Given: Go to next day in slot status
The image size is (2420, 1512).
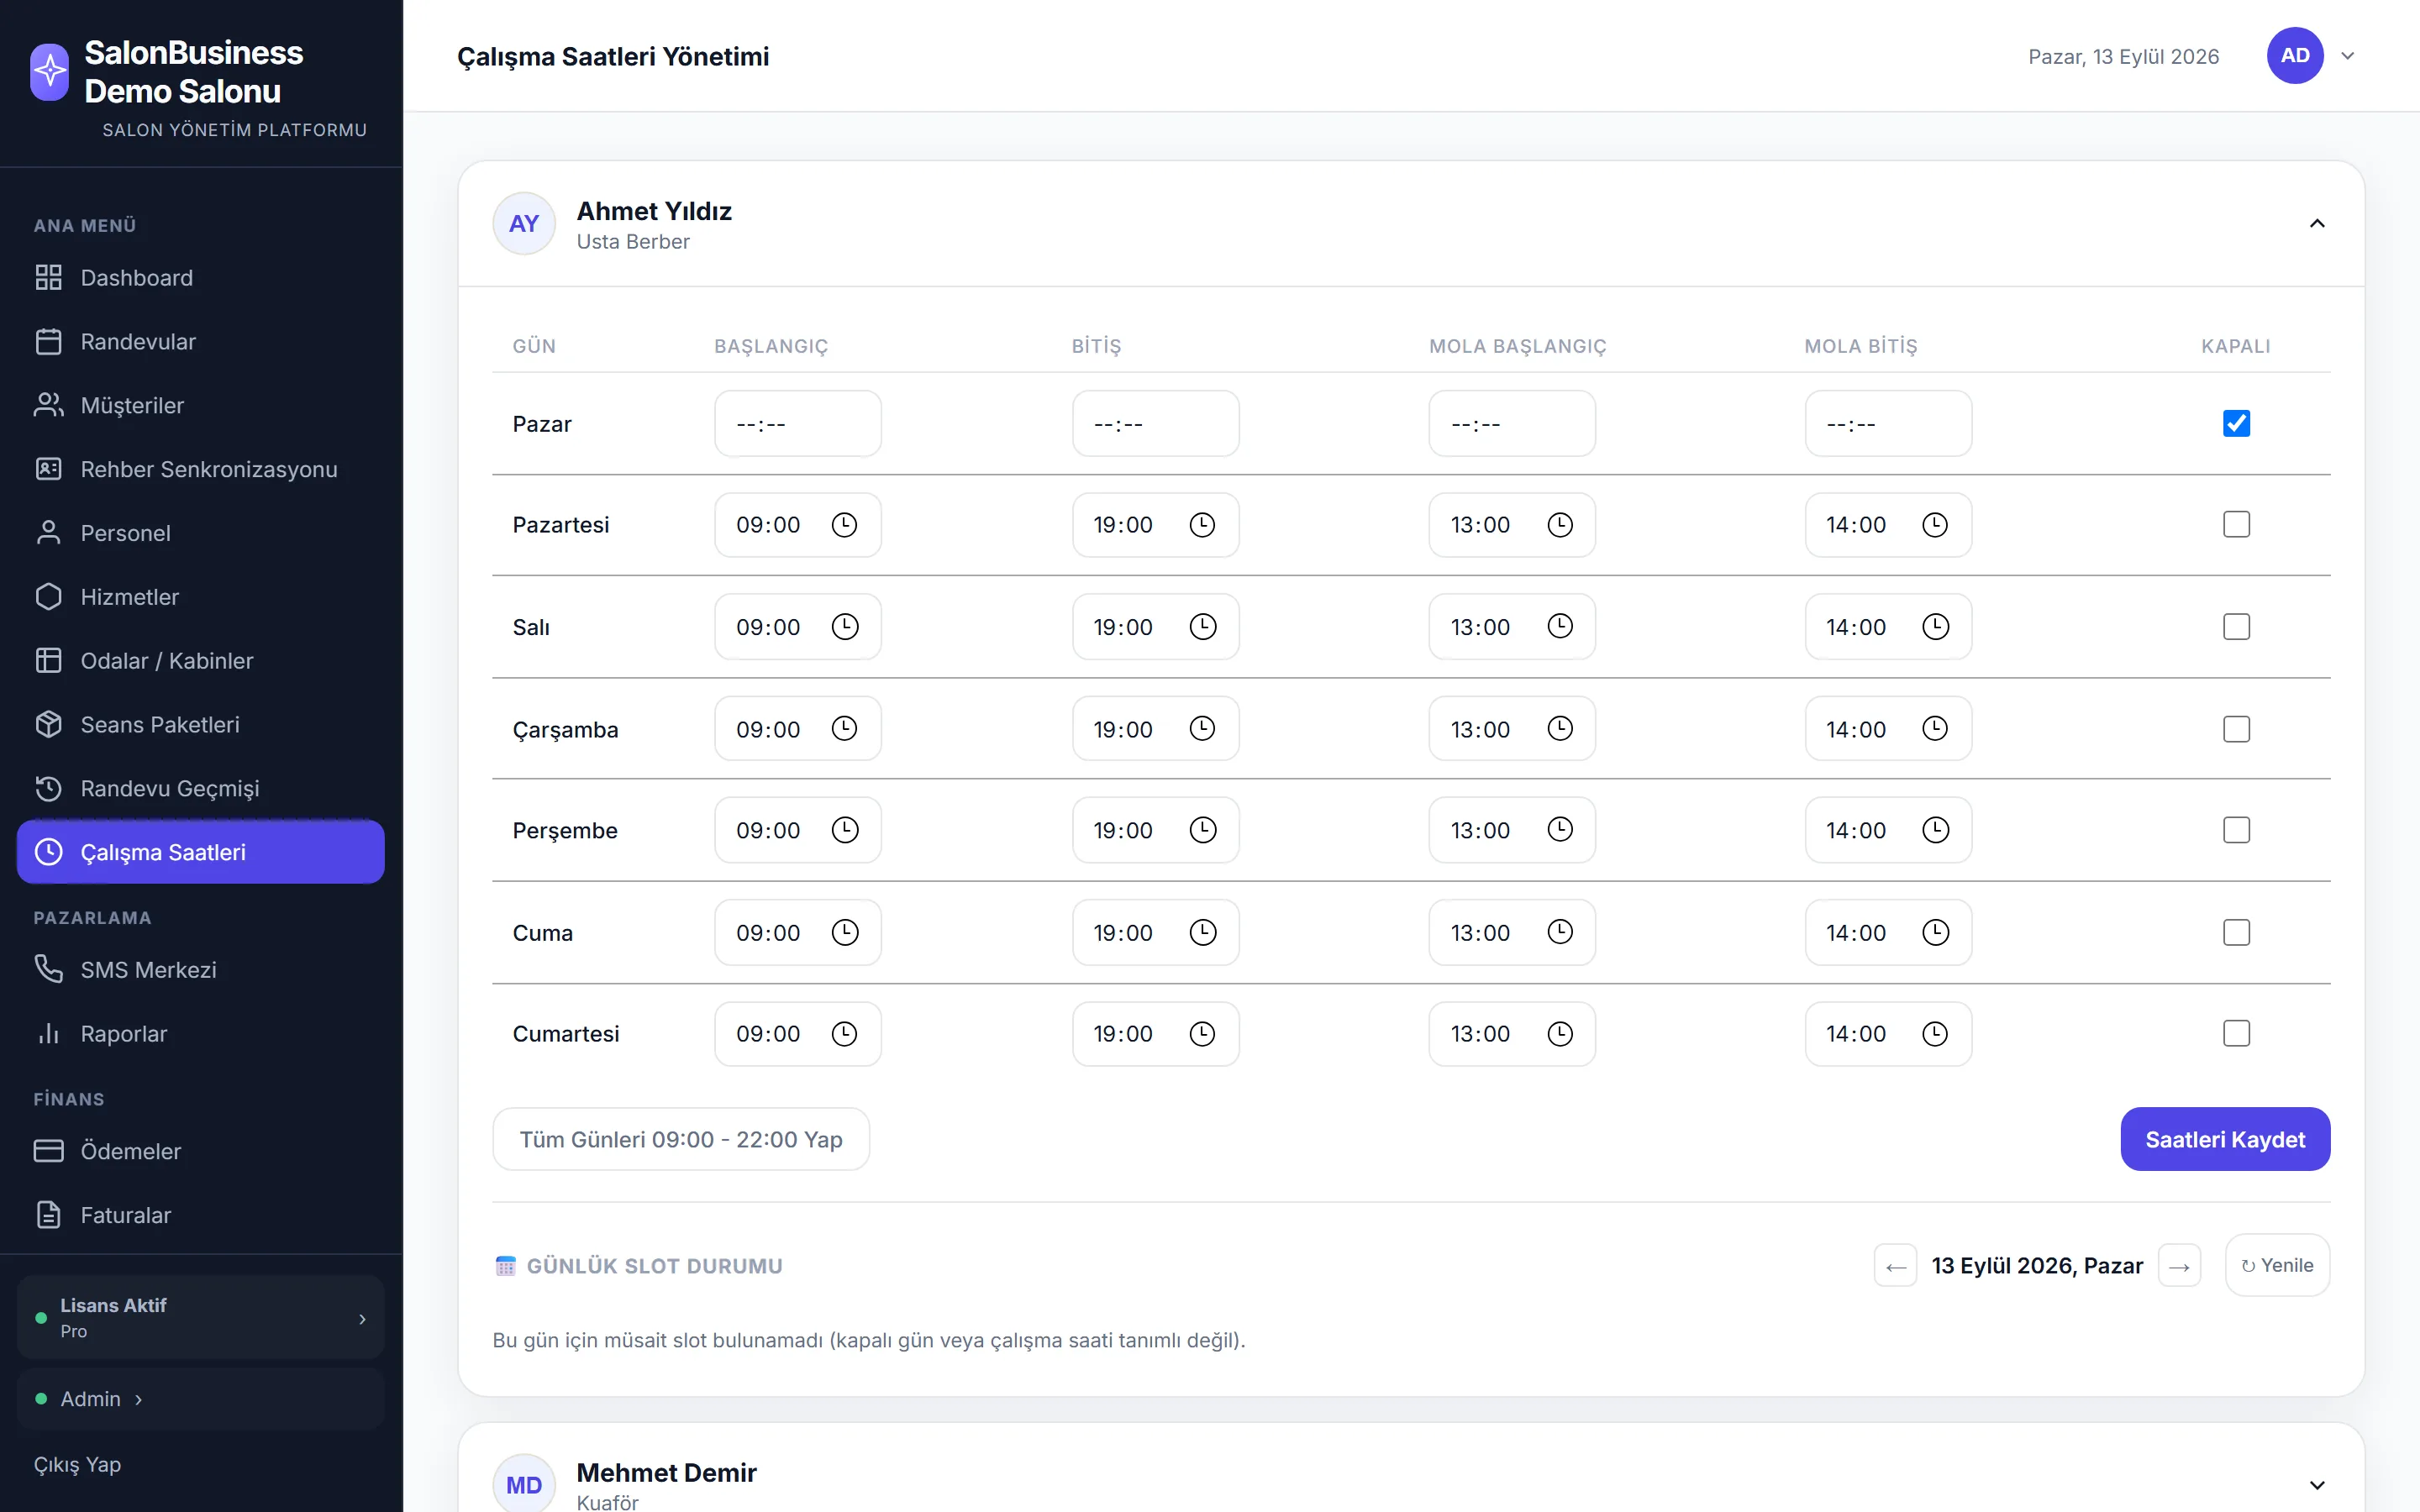Looking at the screenshot, I should click(x=2180, y=1266).
